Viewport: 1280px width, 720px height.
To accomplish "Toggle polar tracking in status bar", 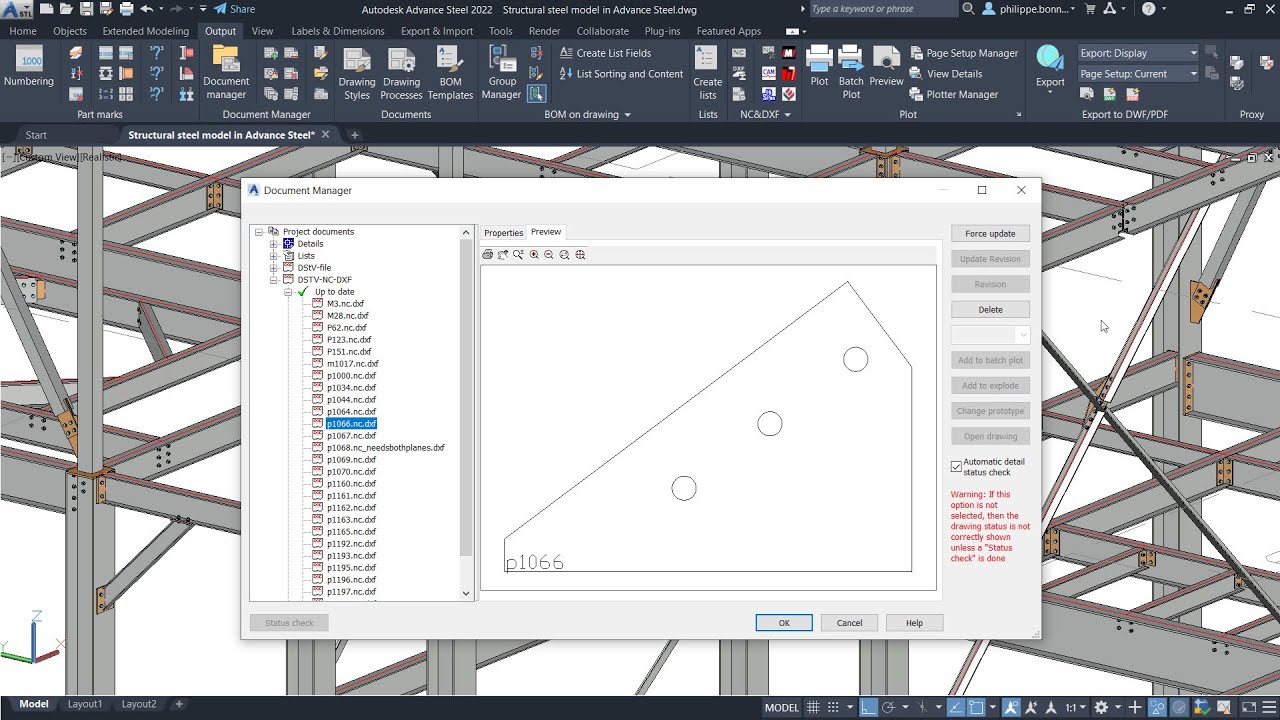I will pos(888,707).
